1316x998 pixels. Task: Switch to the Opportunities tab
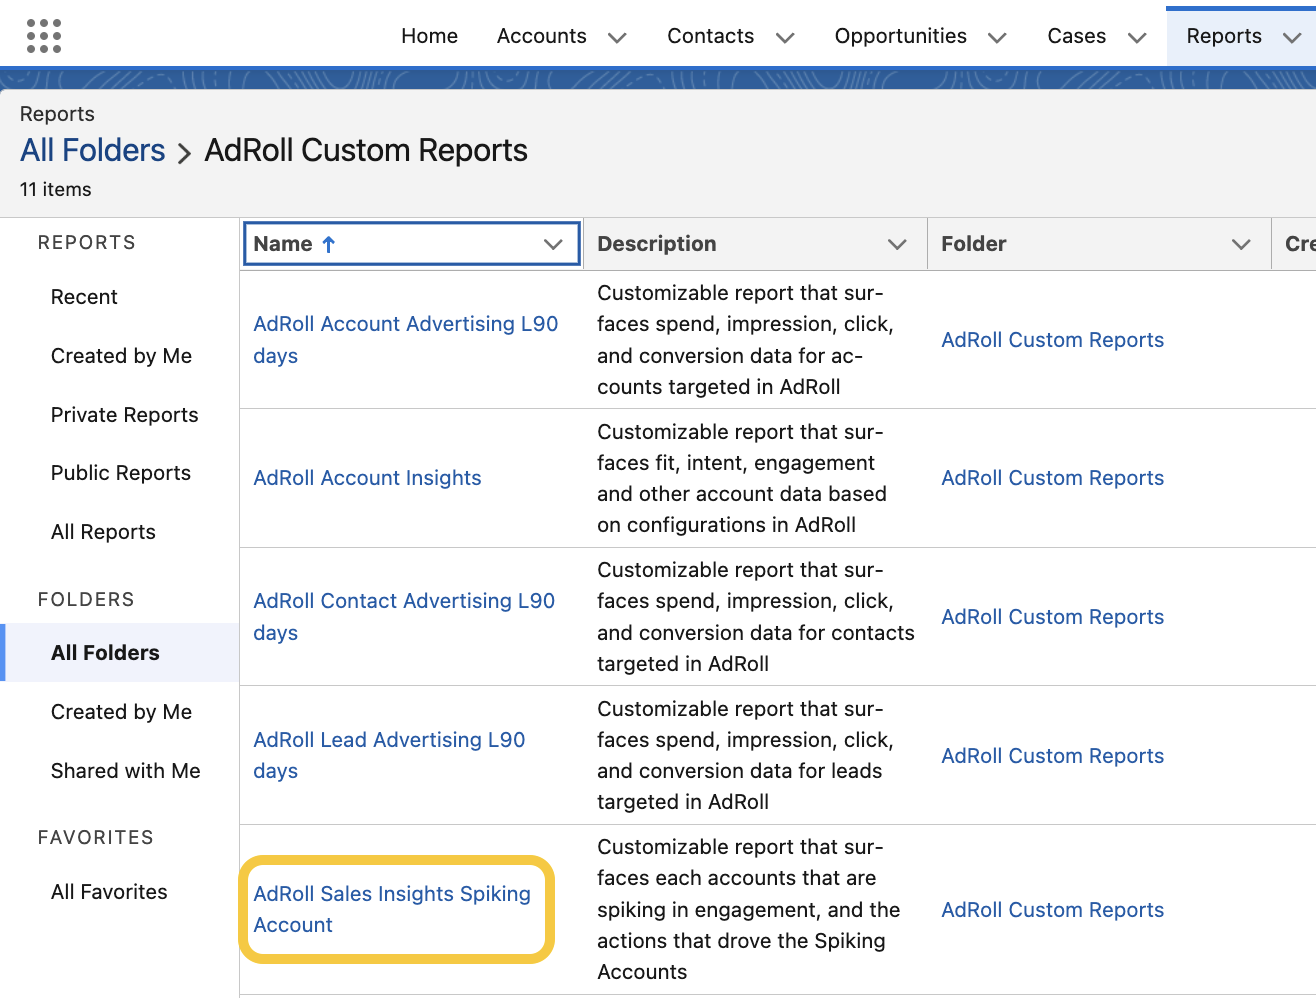(900, 36)
